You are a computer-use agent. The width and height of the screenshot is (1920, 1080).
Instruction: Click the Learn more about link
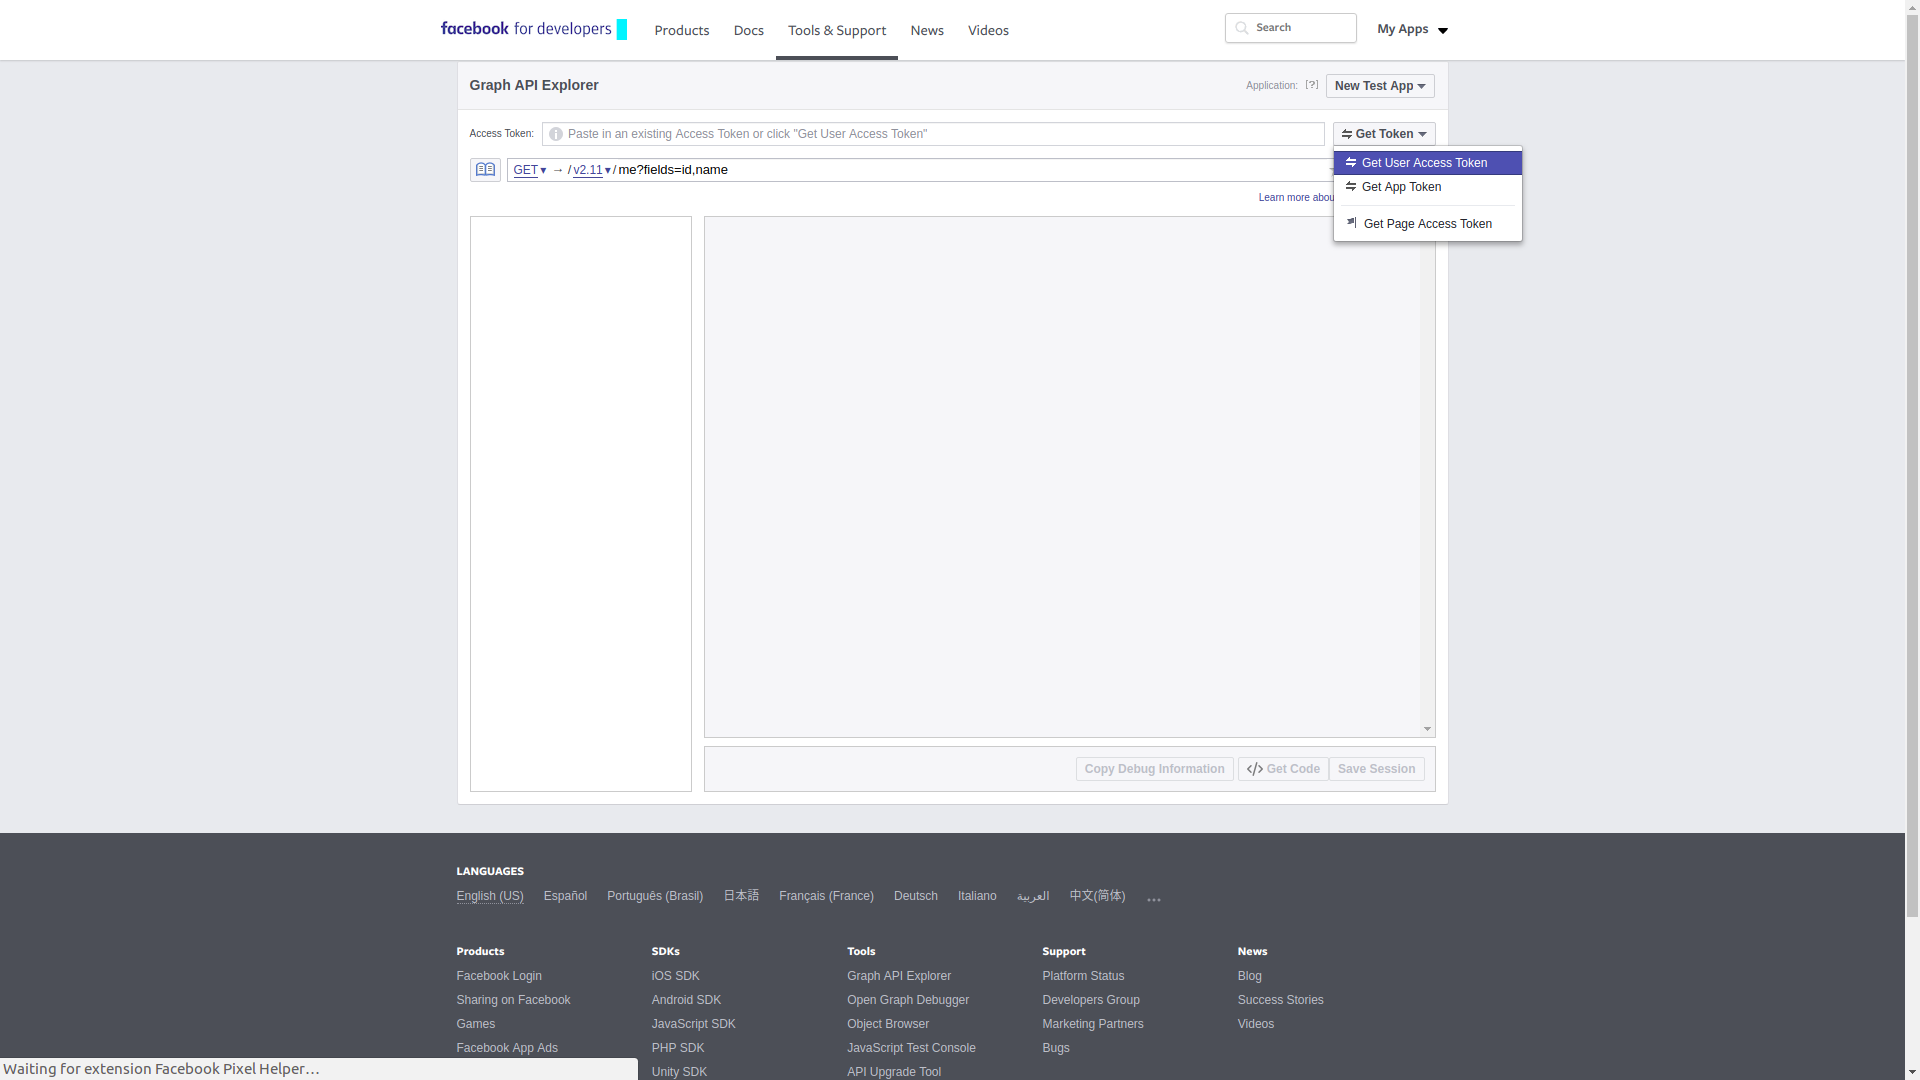(x=1296, y=198)
